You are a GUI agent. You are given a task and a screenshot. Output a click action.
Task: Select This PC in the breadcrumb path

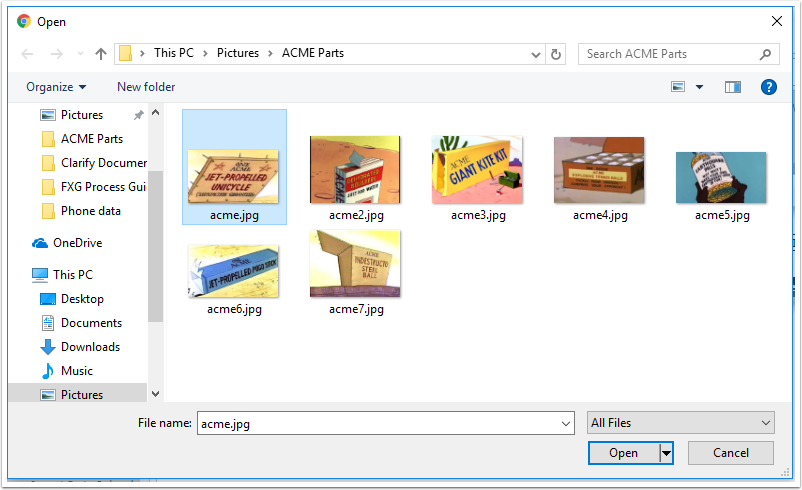pyautogui.click(x=174, y=53)
